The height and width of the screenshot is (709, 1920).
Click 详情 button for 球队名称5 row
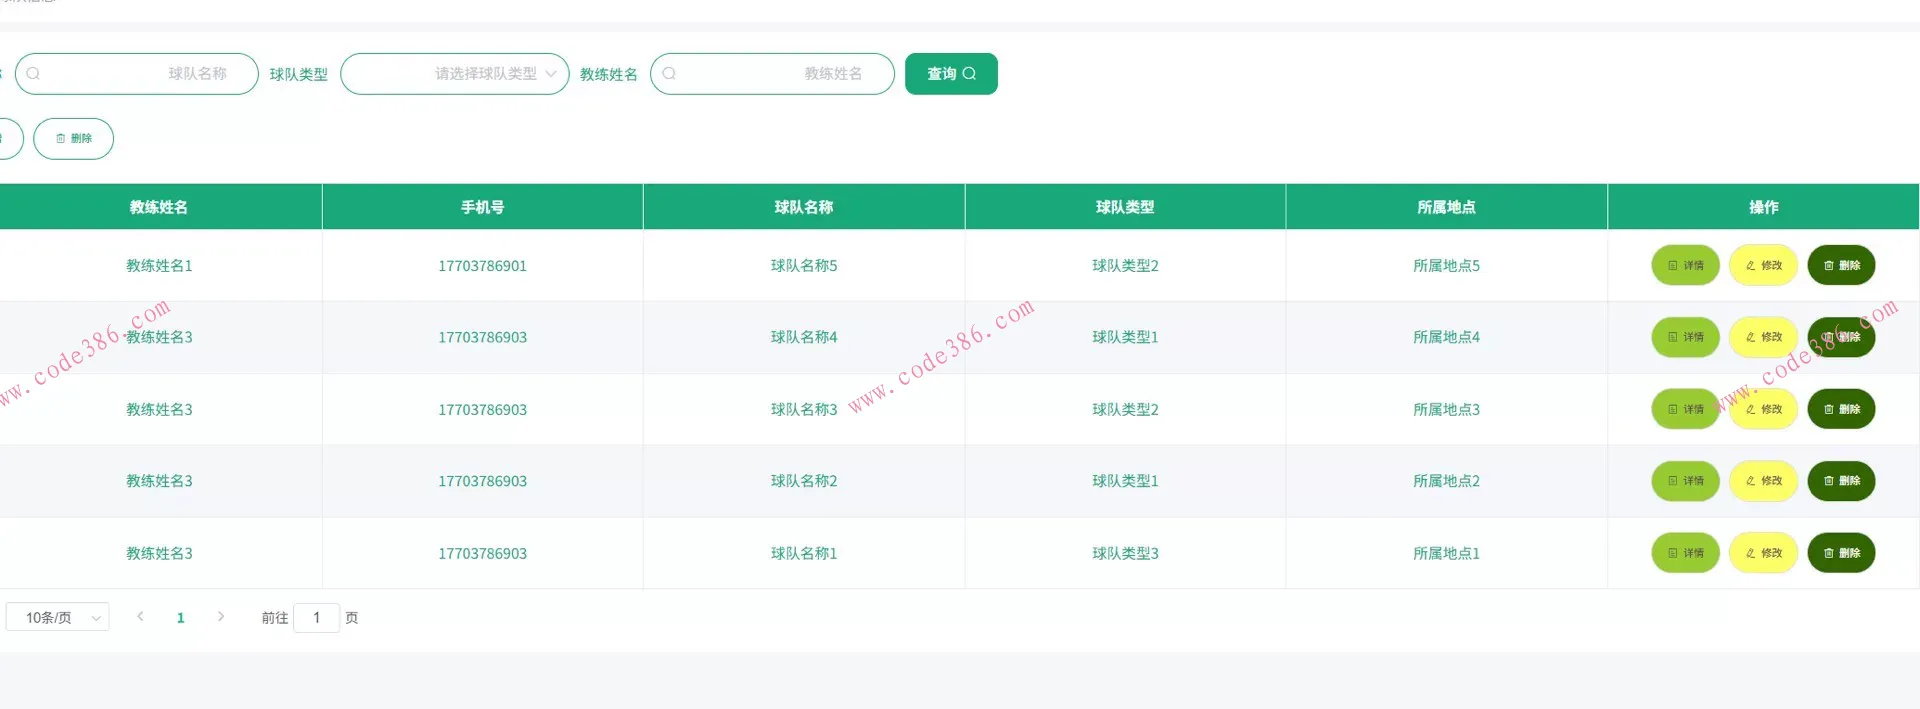click(x=1685, y=266)
